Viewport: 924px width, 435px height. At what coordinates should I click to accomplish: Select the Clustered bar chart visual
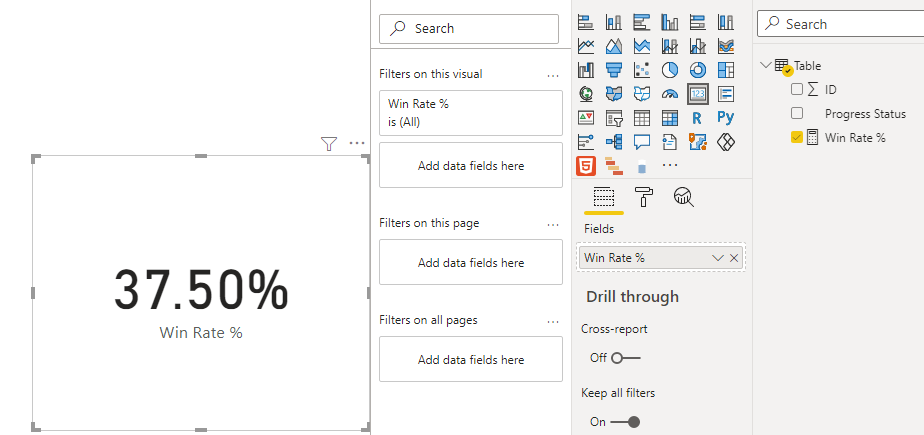tap(642, 22)
